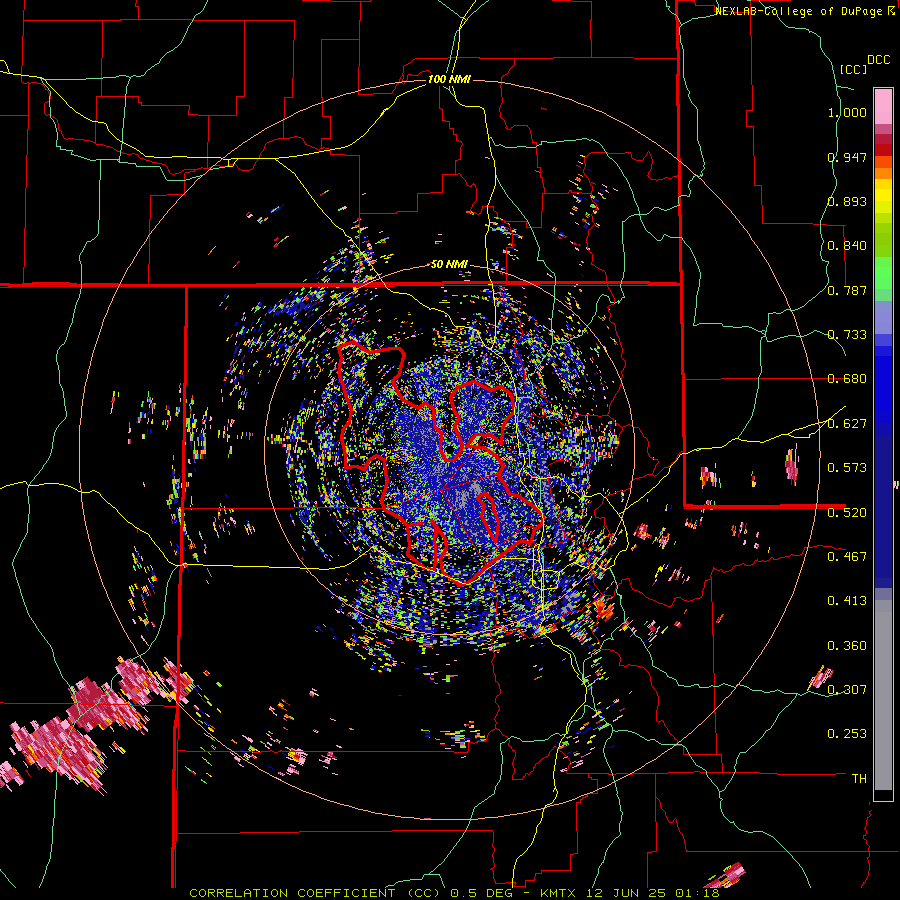Image resolution: width=900 pixels, height=900 pixels.
Task: Click the 50 NMI range ring label
Action: (x=449, y=265)
